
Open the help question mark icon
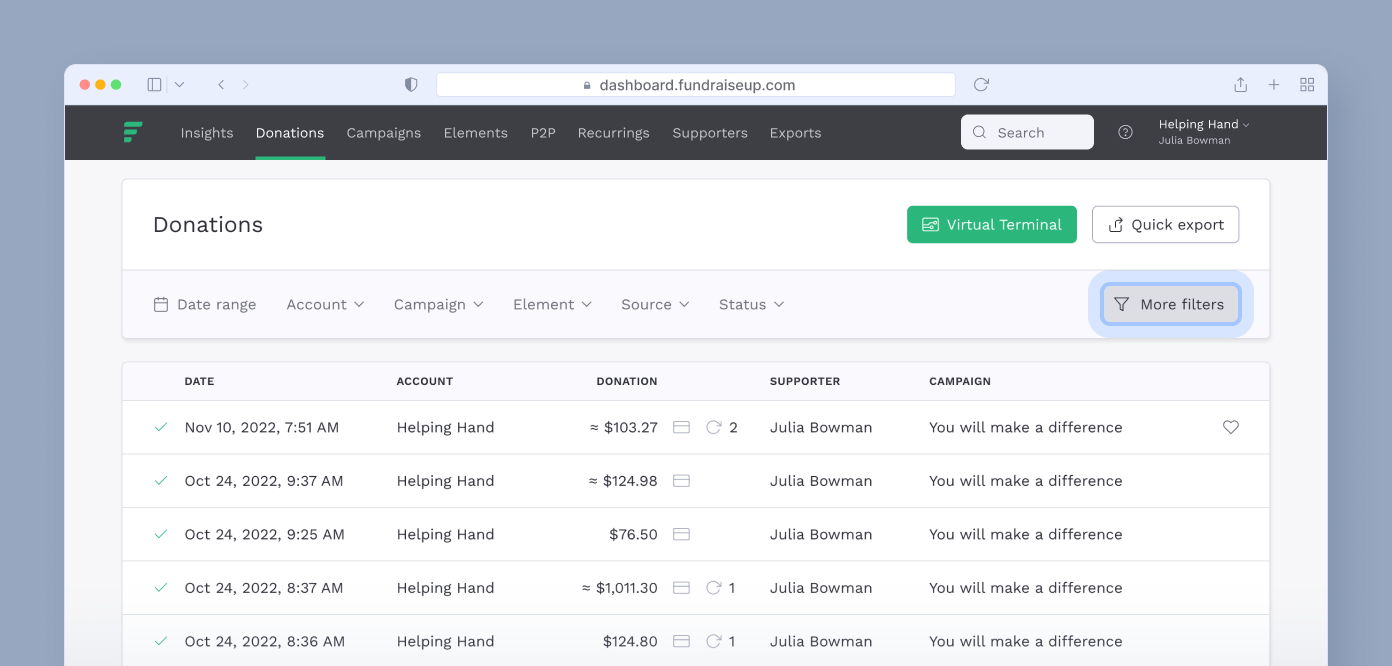[x=1125, y=132]
